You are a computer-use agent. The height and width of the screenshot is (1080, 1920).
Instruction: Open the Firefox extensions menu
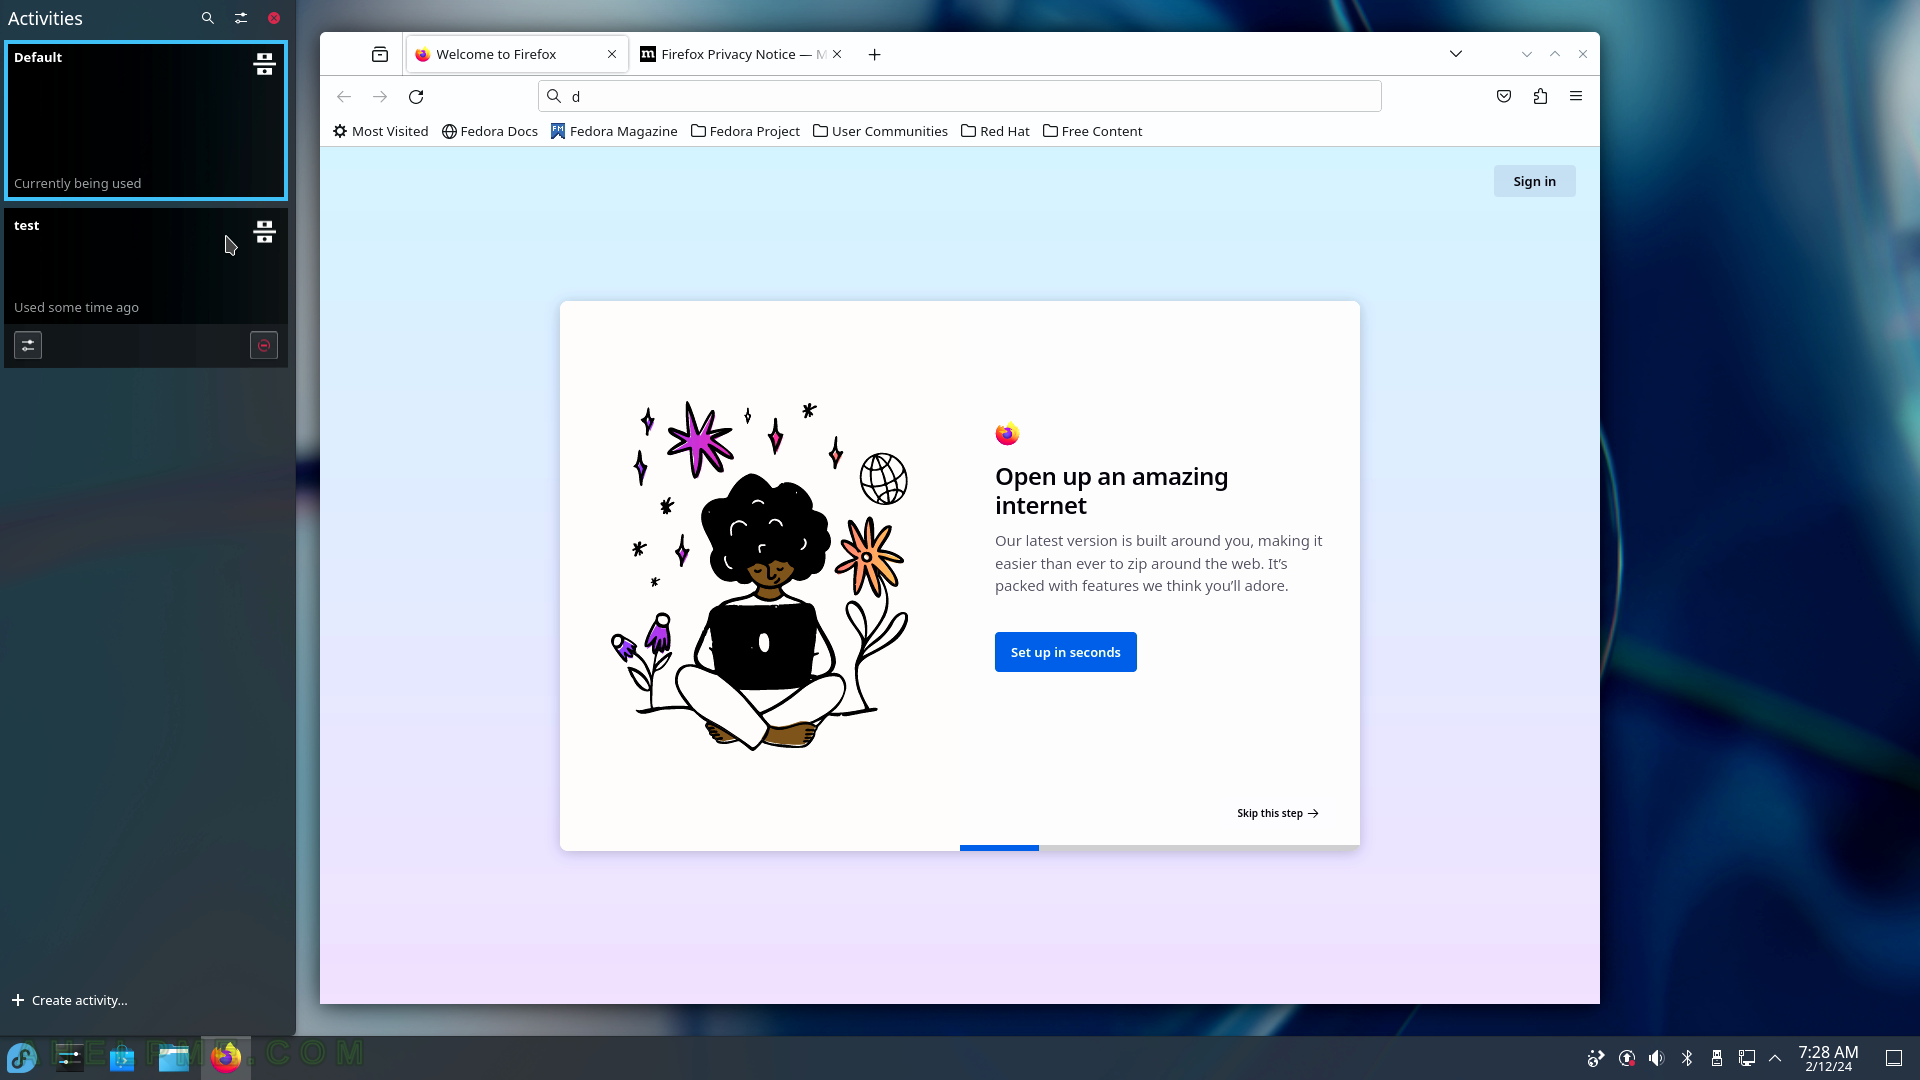(1540, 96)
